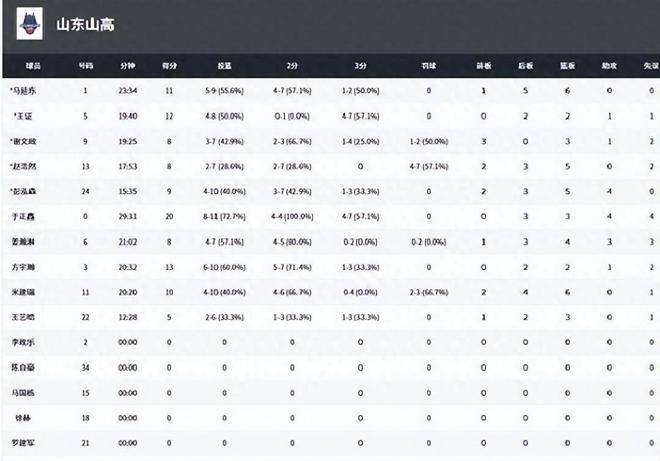Screen dimensions: 660x461
Task: Sort by the 得分 column header
Action: pyautogui.click(x=170, y=65)
